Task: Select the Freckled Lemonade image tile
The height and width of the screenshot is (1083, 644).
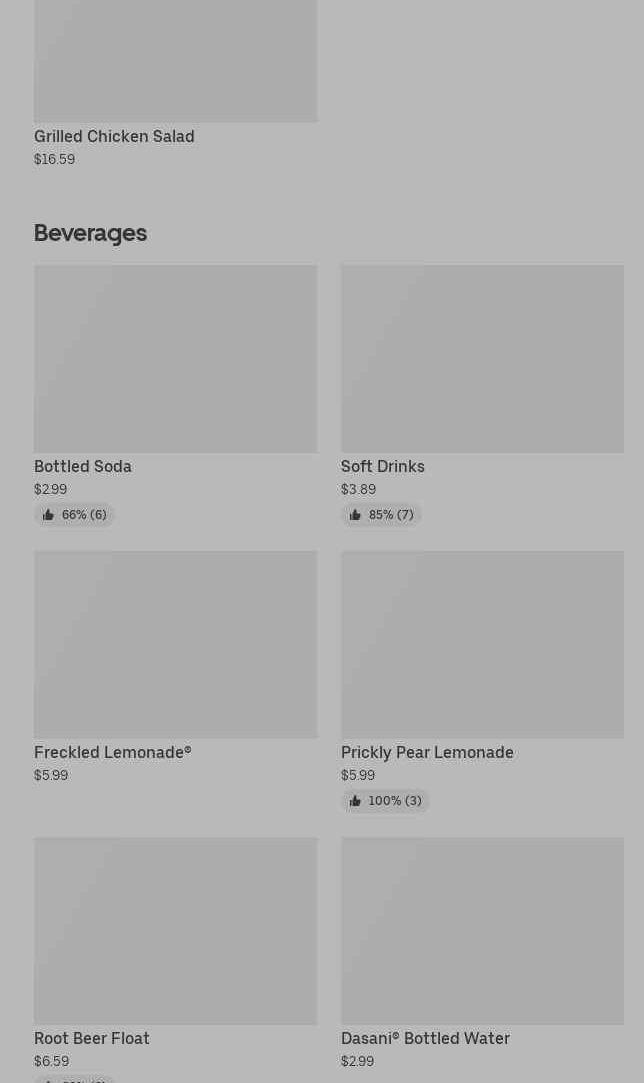Action: (x=175, y=644)
